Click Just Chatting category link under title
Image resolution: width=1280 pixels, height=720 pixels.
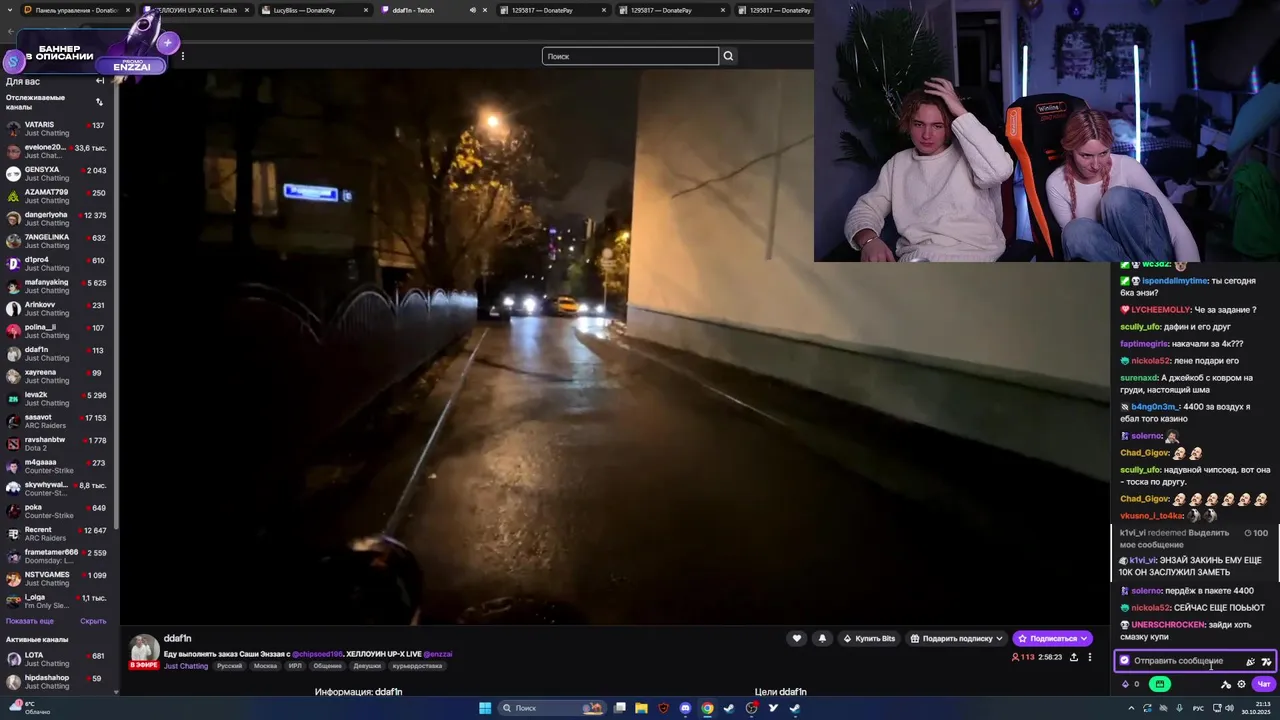click(186, 666)
